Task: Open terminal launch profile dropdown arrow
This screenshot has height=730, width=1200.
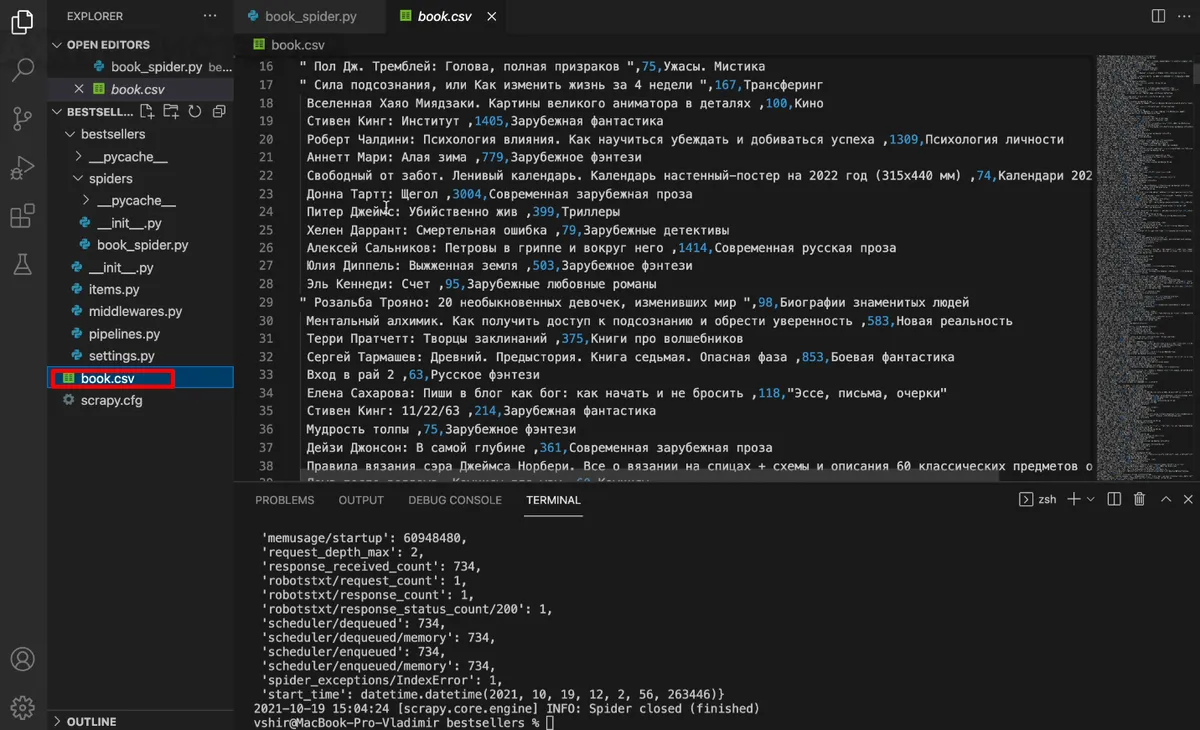Action: click(x=1091, y=499)
